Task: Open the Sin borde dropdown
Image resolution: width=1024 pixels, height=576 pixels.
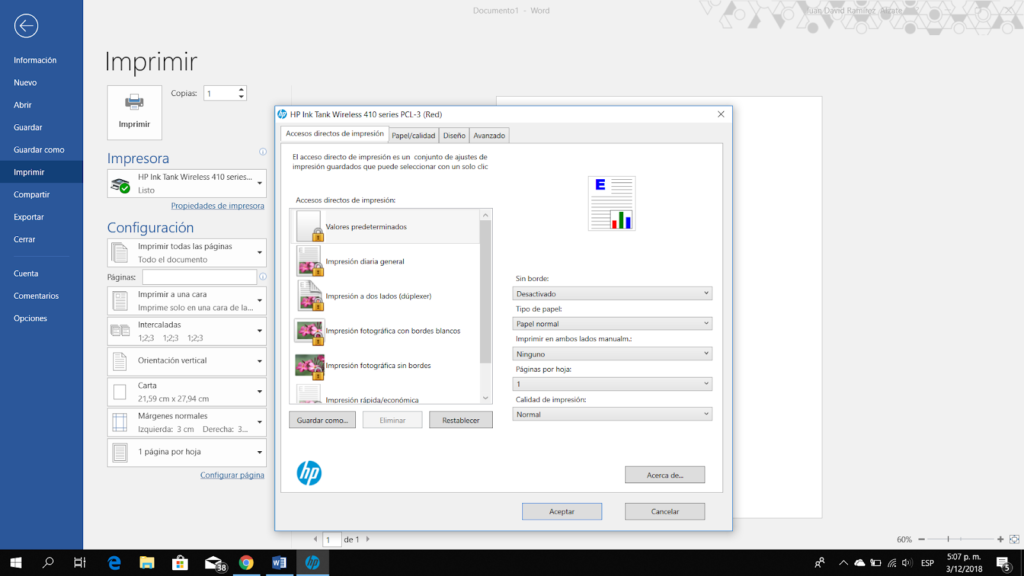Action: coord(612,294)
